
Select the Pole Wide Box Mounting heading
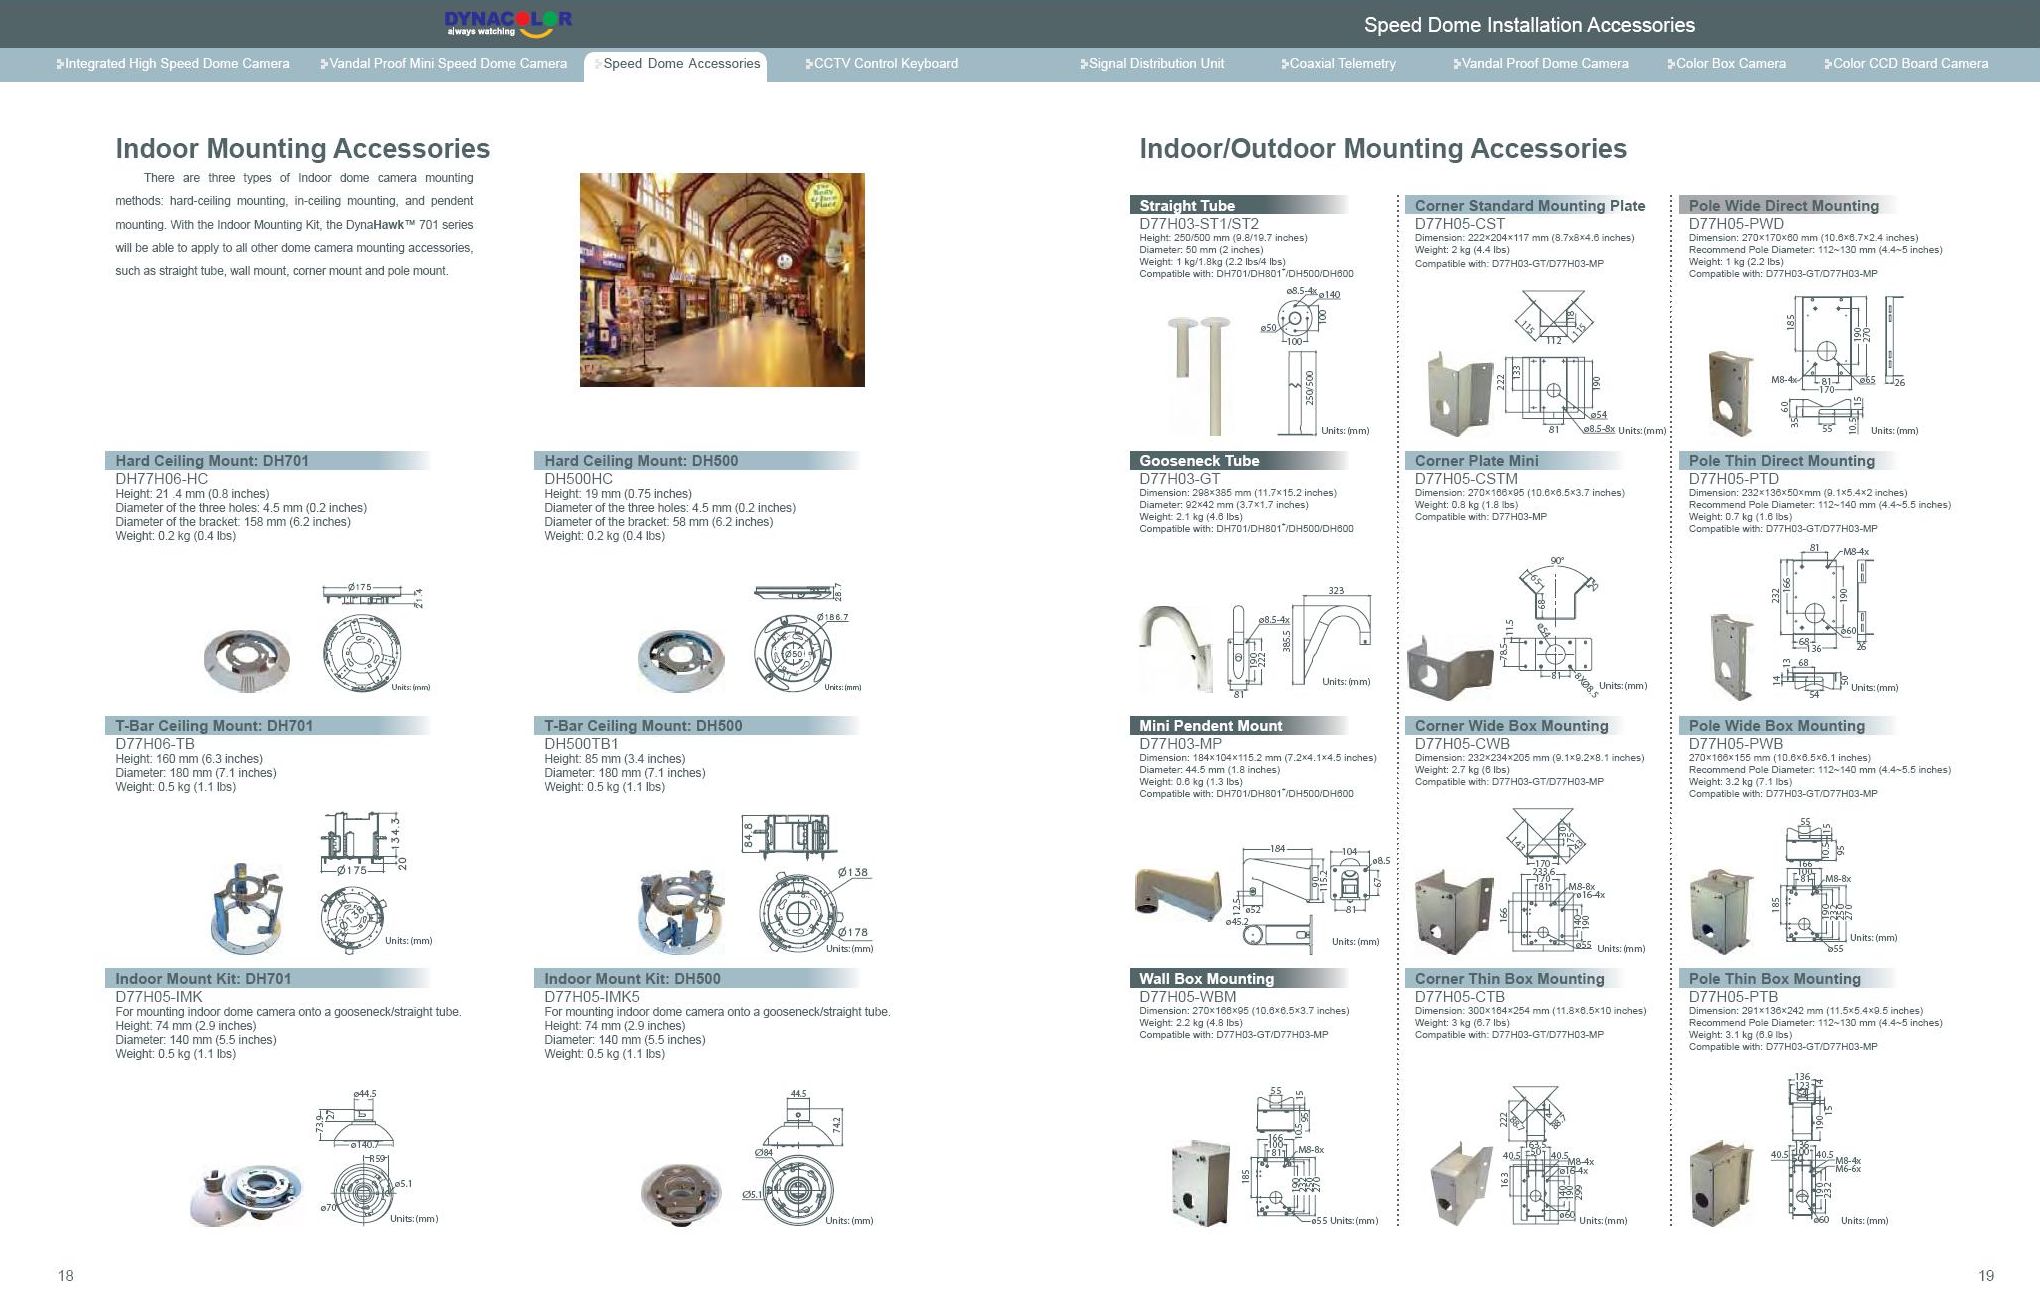[x=1776, y=726]
